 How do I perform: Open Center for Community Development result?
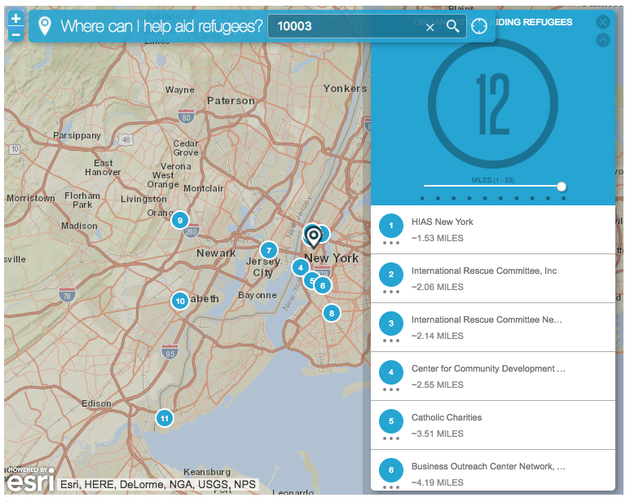(x=493, y=377)
